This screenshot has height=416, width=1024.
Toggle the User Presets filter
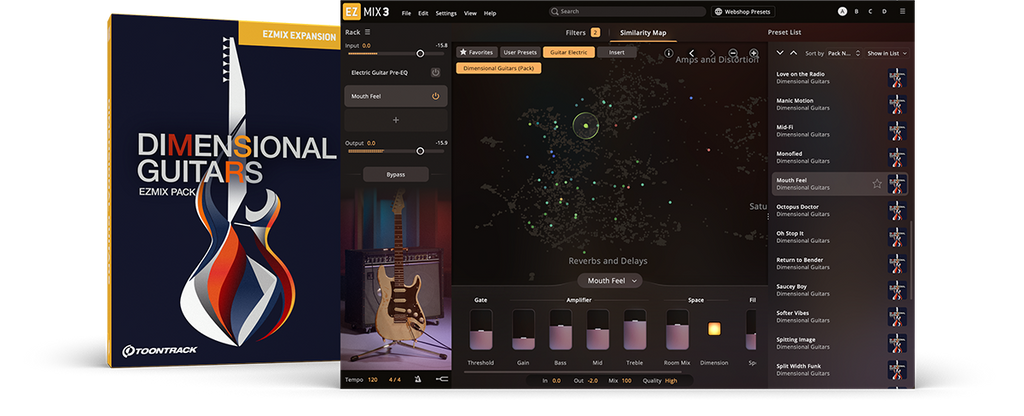tap(520, 52)
